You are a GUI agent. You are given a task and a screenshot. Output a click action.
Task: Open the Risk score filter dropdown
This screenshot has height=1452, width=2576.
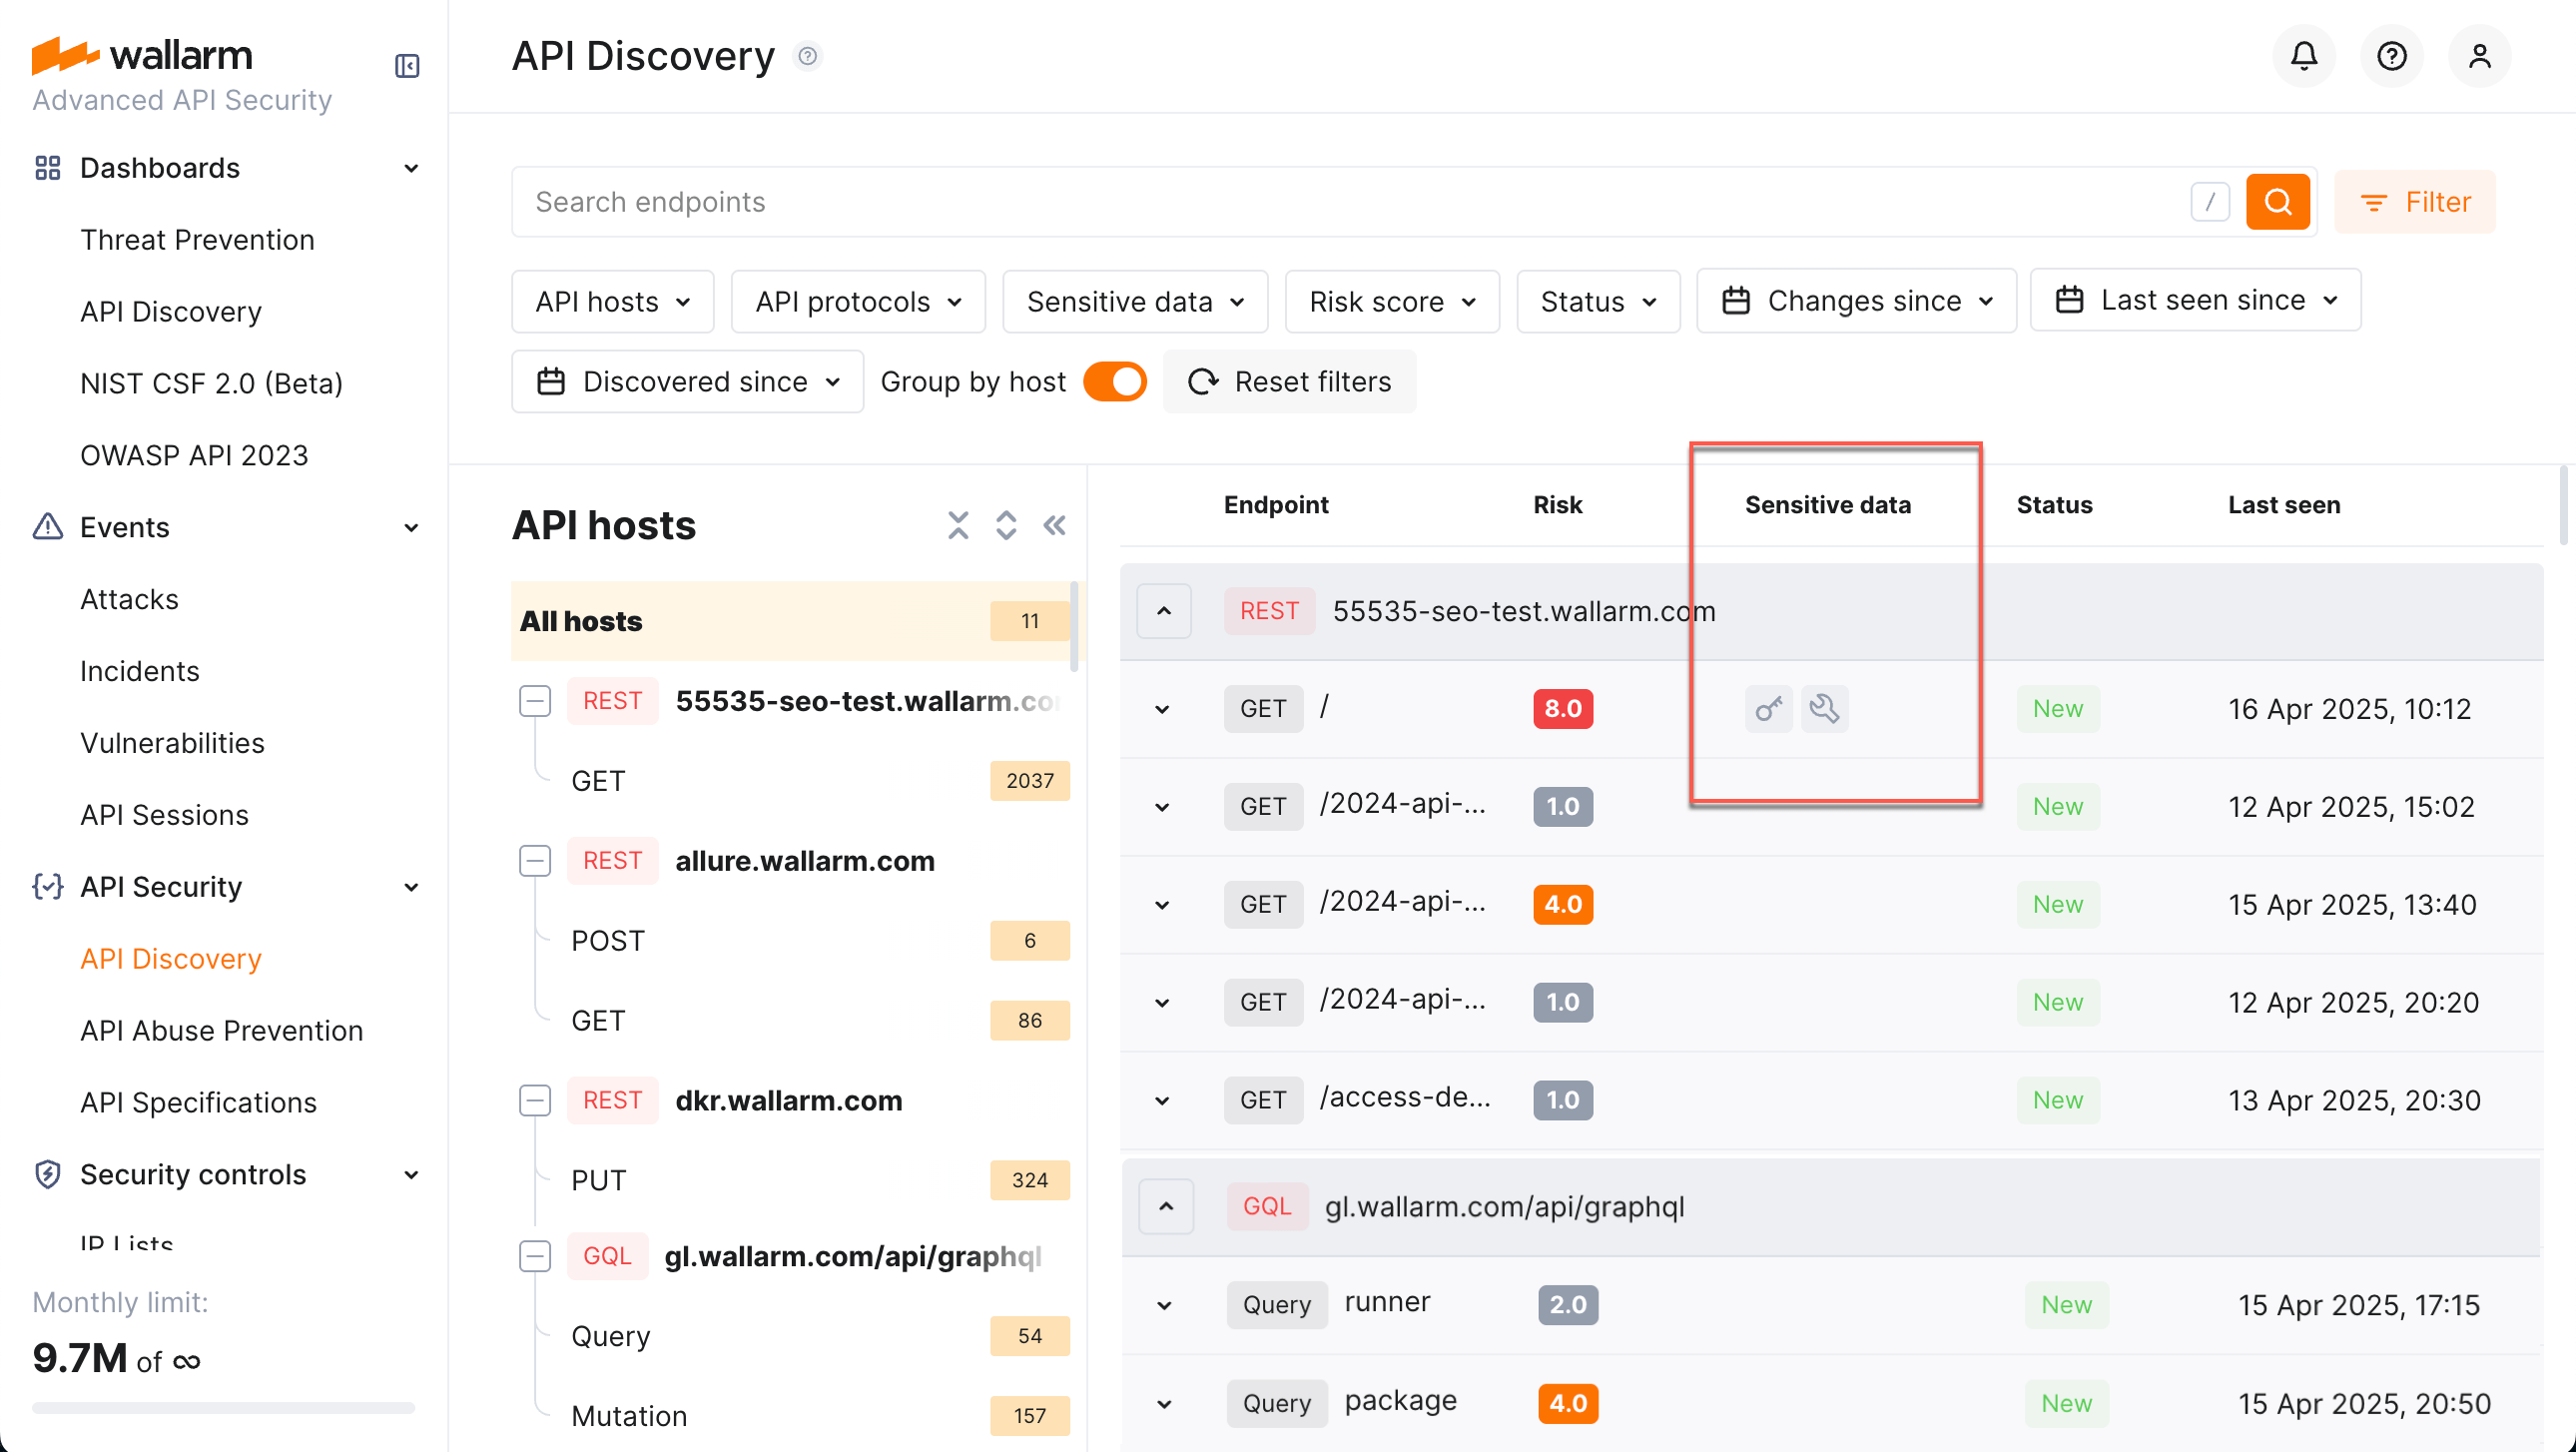pos(1391,301)
